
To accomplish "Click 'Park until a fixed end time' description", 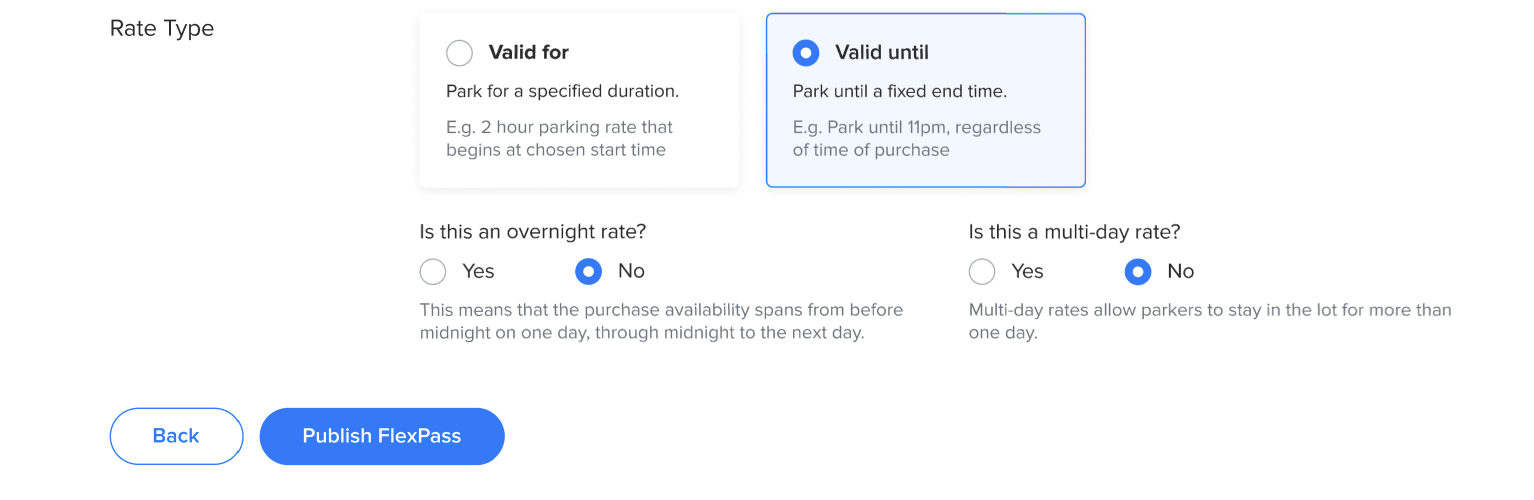I will (899, 91).
